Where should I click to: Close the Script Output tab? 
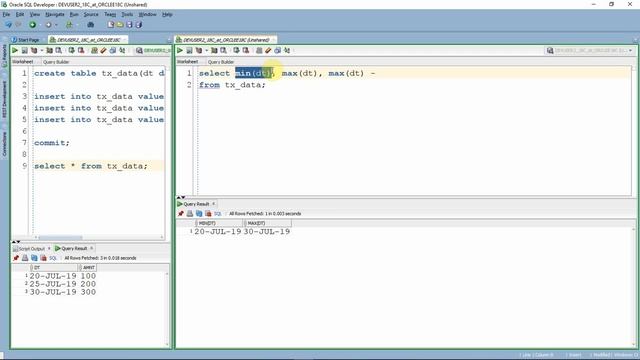coord(49,248)
